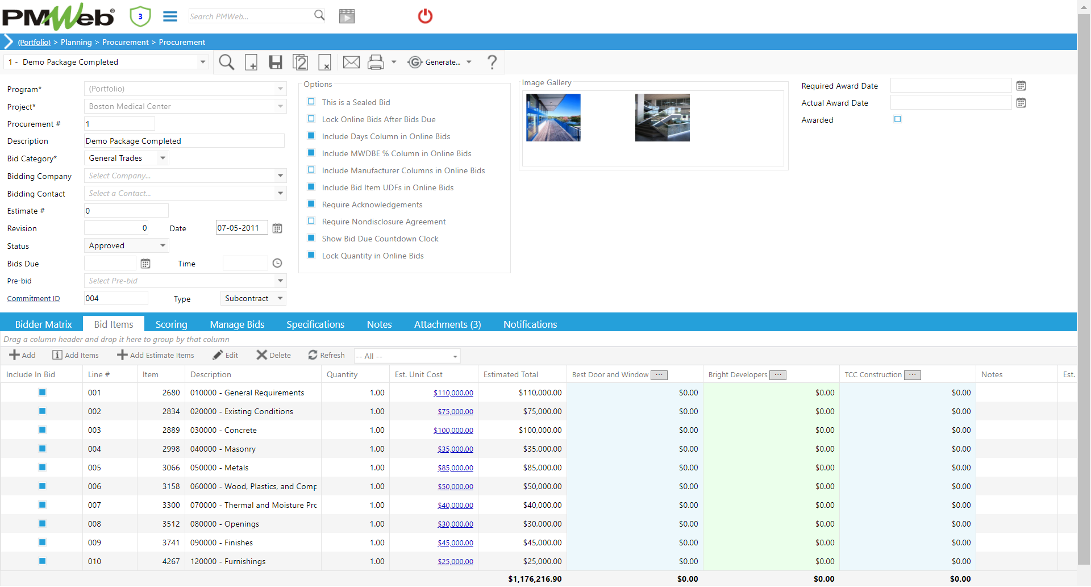Viewport: 1091px width, 587px height.
Task: Click ellipsis button beside Best Door and Window
Action: 659,375
